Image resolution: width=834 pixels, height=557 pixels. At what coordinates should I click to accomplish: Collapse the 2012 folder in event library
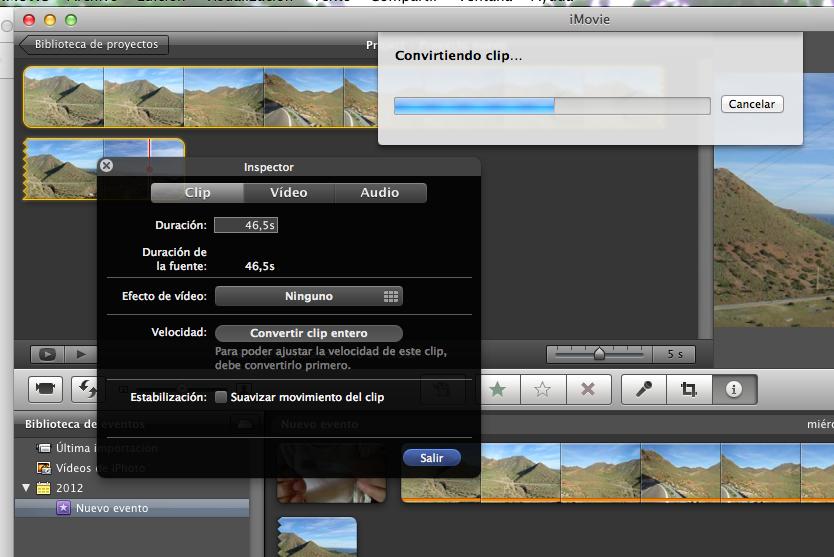[26, 488]
